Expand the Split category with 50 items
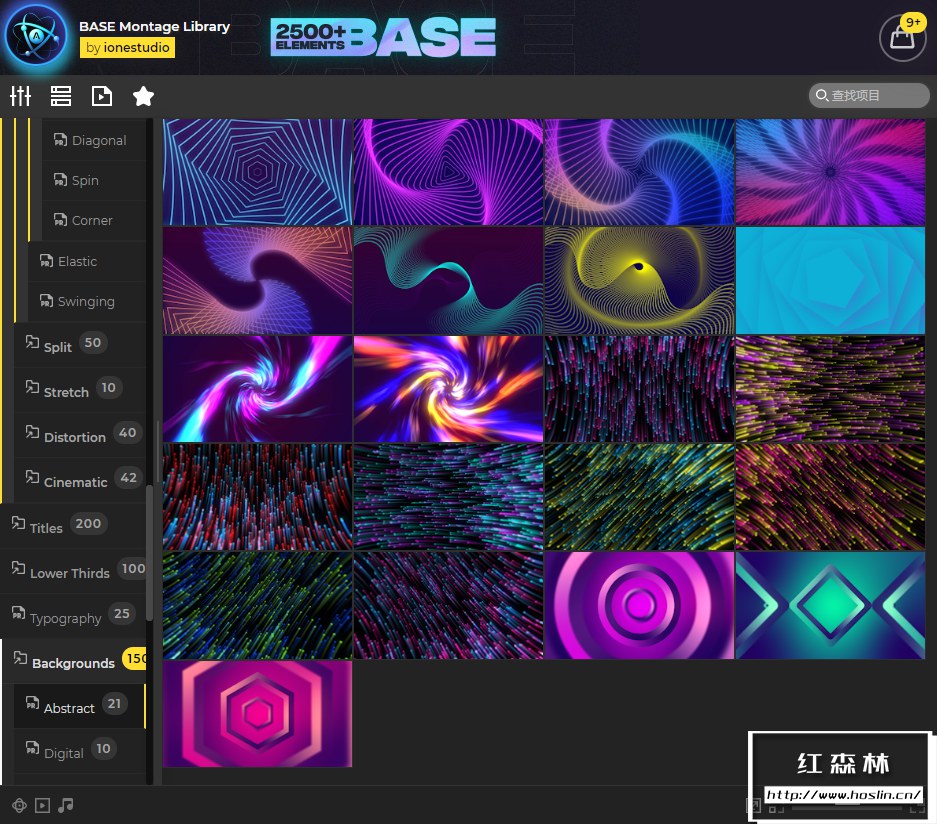The width and height of the screenshot is (937, 824). [x=80, y=345]
